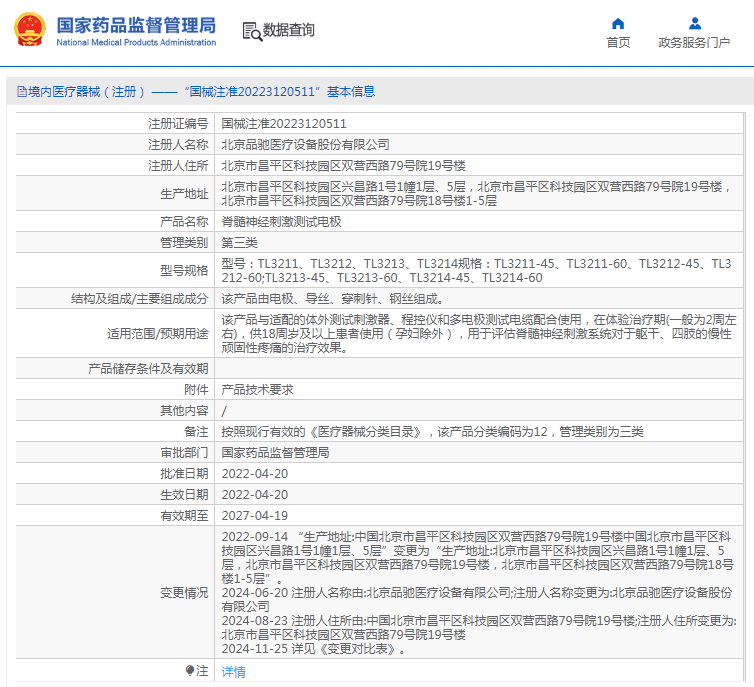Click the 首页 home house icon
Image resolution: width=754 pixels, height=687 pixels.
click(618, 24)
